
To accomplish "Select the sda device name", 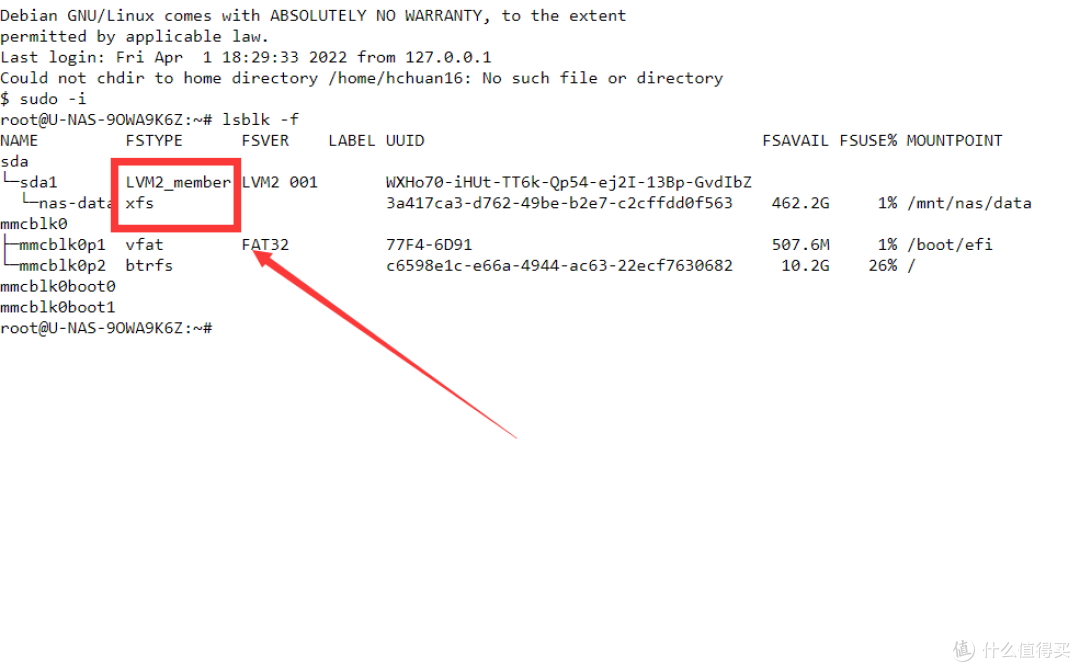I will click(x=14, y=162).
